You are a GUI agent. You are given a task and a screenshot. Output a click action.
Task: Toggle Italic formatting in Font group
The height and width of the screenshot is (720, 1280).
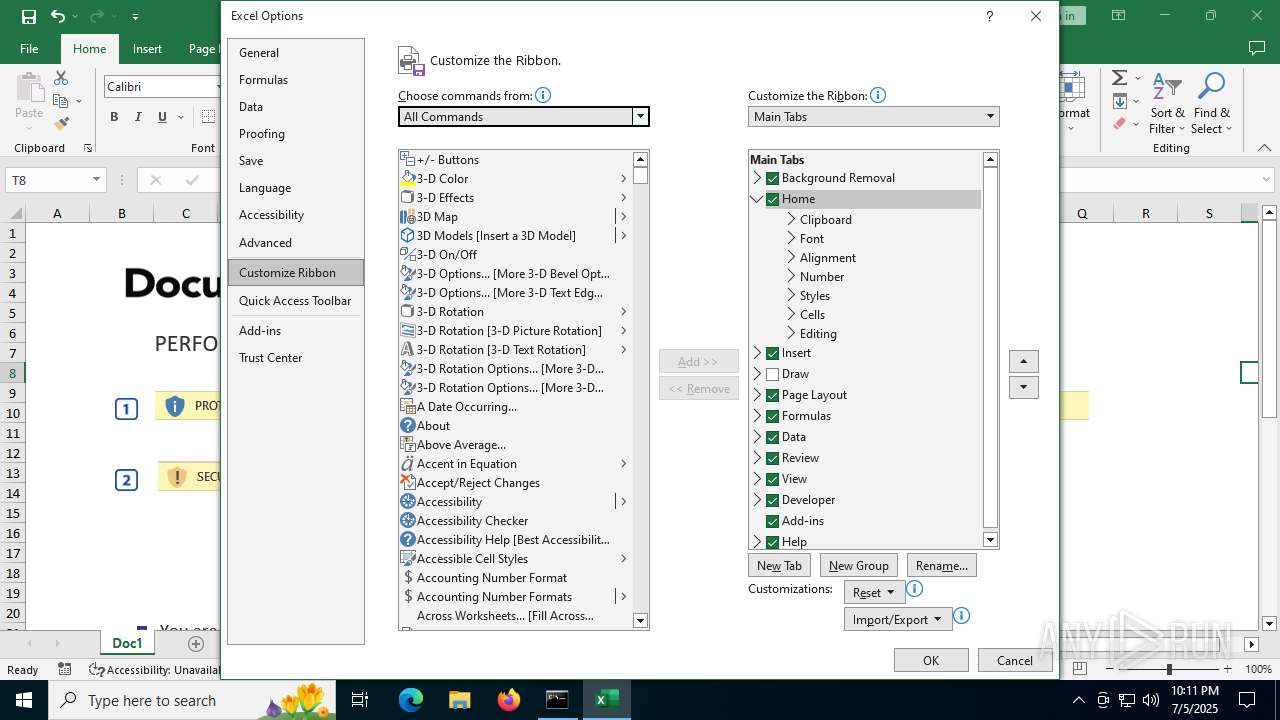point(138,117)
